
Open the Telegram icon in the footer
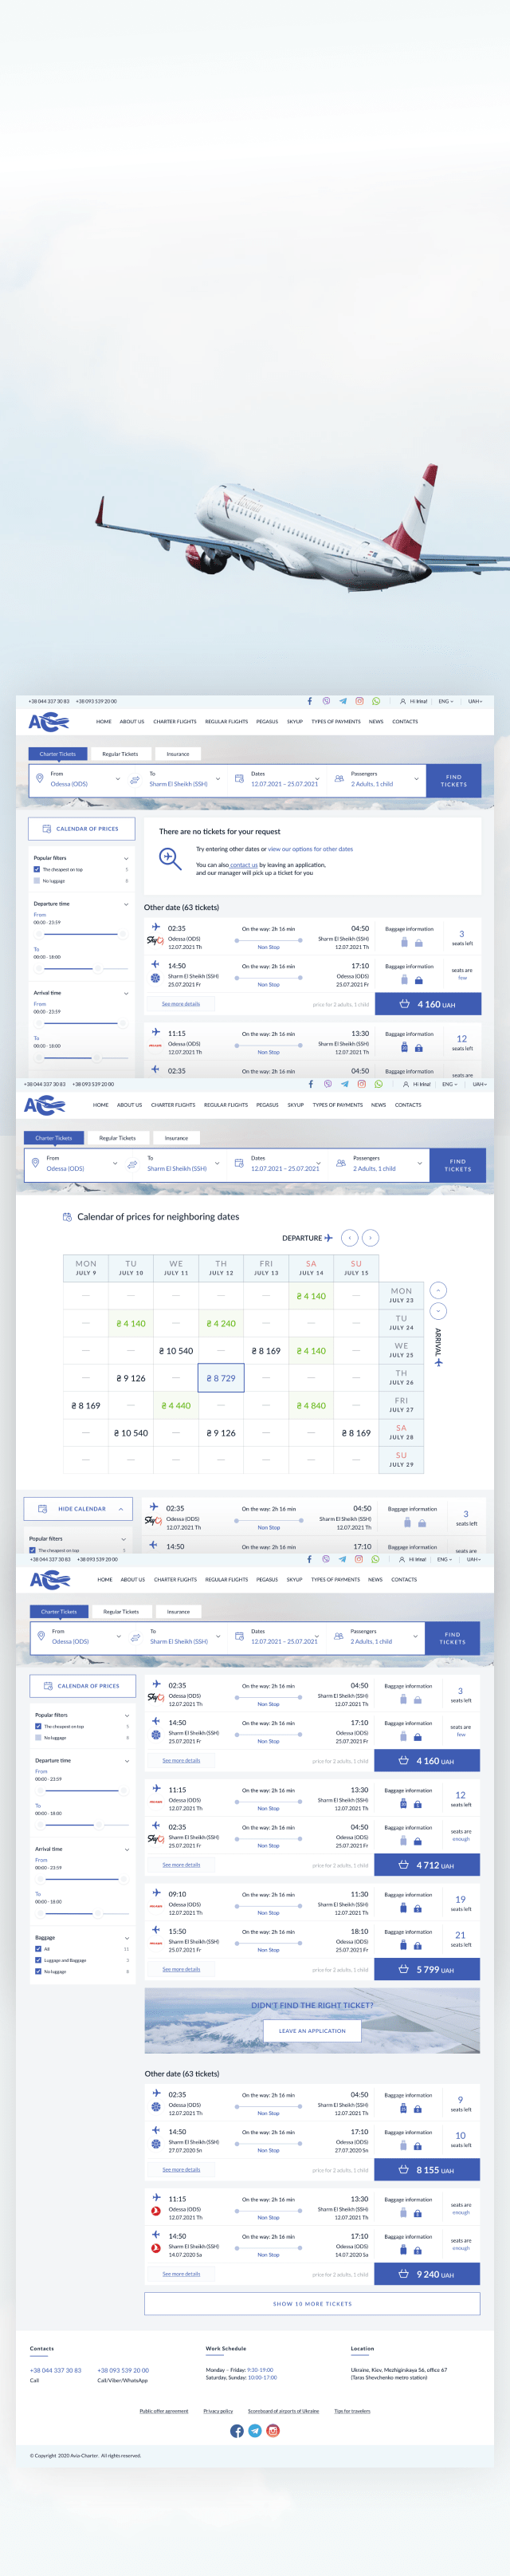255,2431
